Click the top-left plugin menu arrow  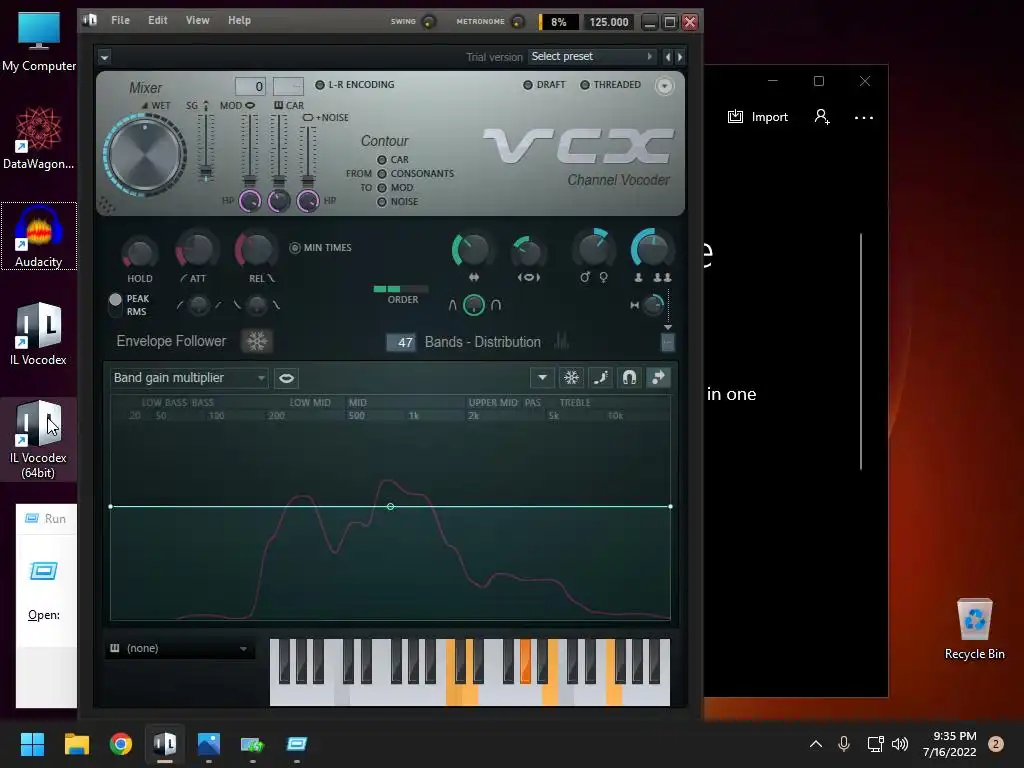click(104, 57)
